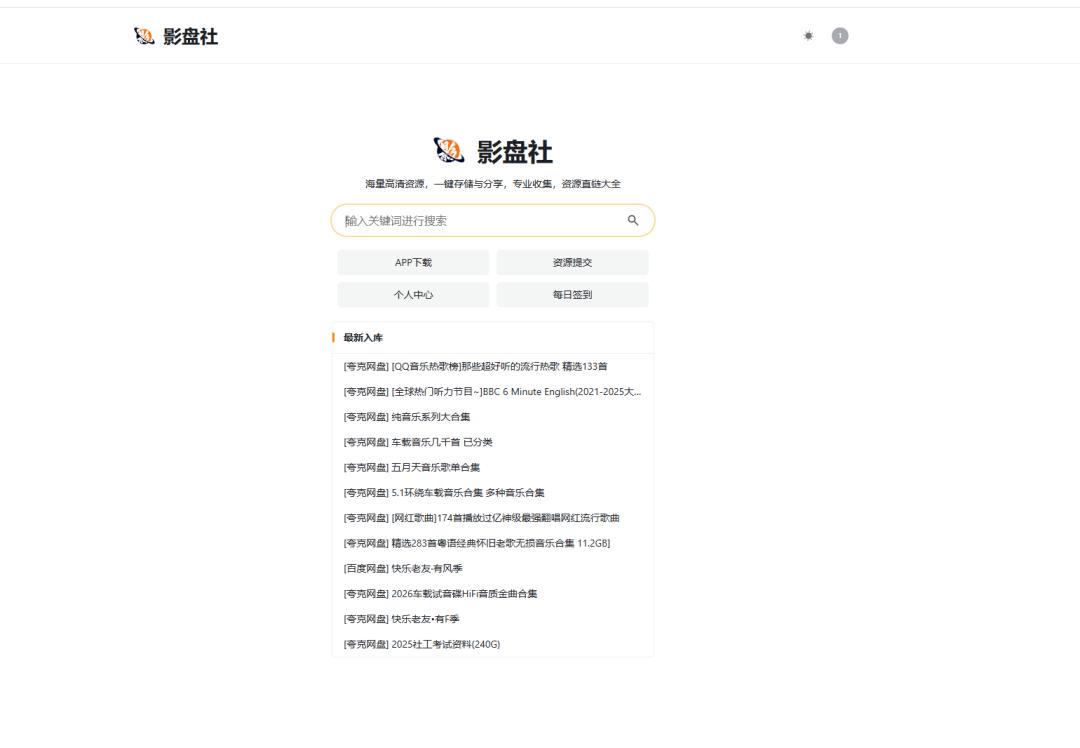Screen dimensions: 1080x748
Task: Open 五月天音乐歌单合集 link
Action: point(412,467)
